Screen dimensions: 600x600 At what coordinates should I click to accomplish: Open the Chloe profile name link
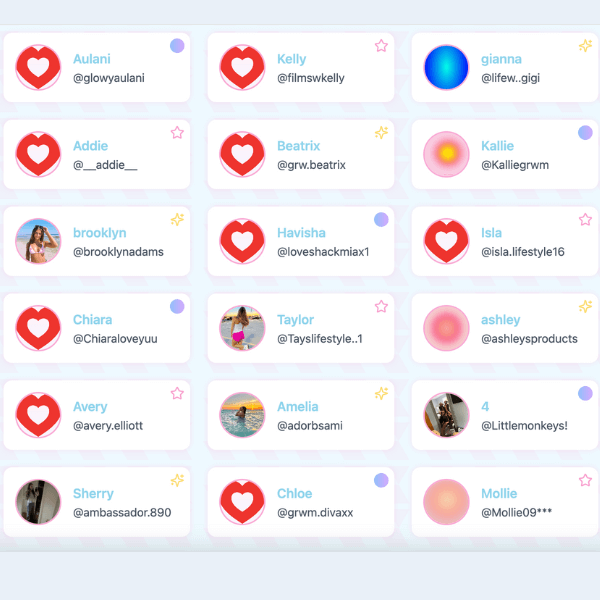(294, 493)
